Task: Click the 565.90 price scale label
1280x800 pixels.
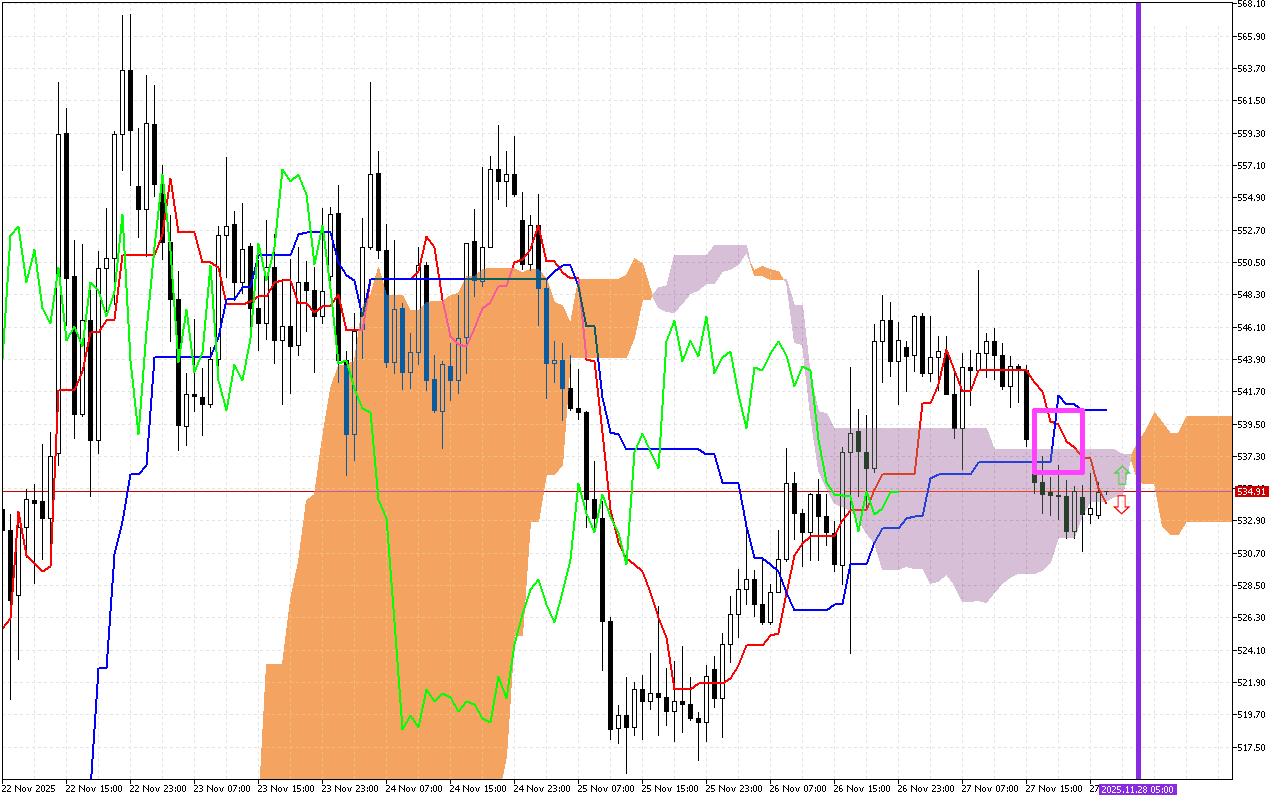Action: 1252,37
